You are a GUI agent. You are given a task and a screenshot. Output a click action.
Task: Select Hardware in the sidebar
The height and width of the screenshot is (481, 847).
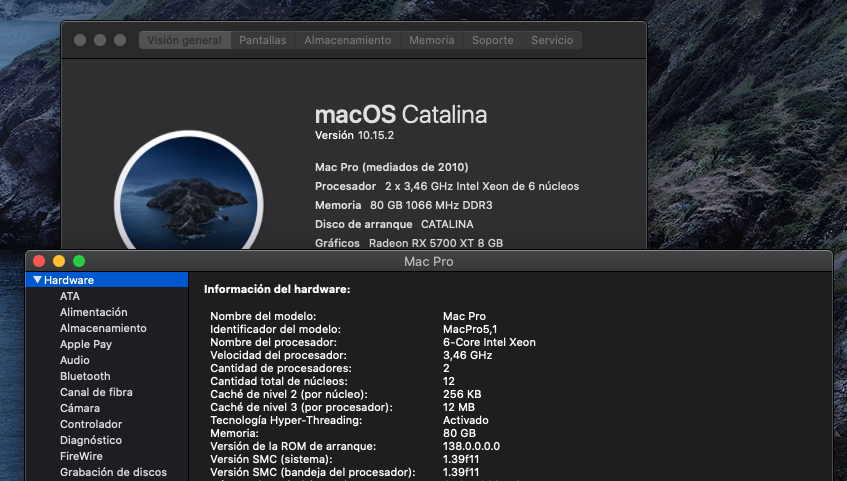pyautogui.click(x=107, y=280)
